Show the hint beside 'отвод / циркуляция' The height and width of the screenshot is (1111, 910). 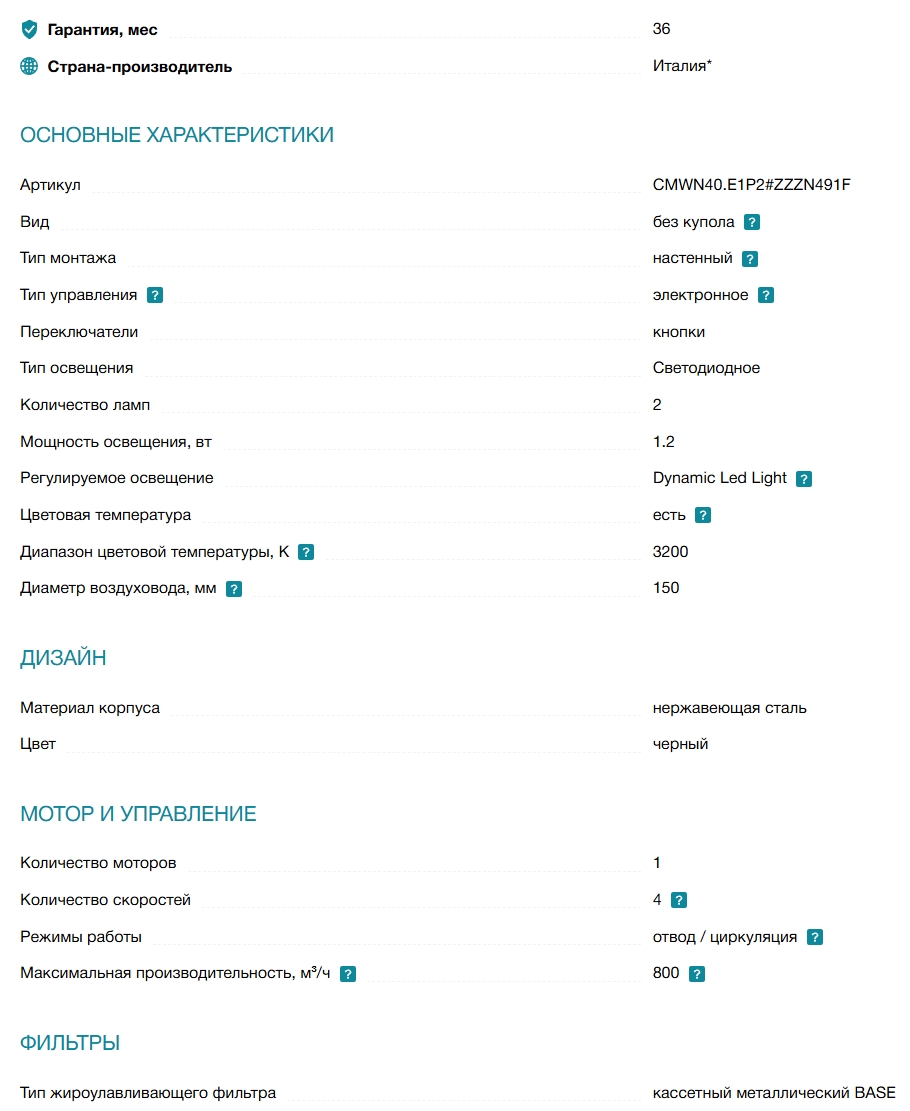coord(815,937)
